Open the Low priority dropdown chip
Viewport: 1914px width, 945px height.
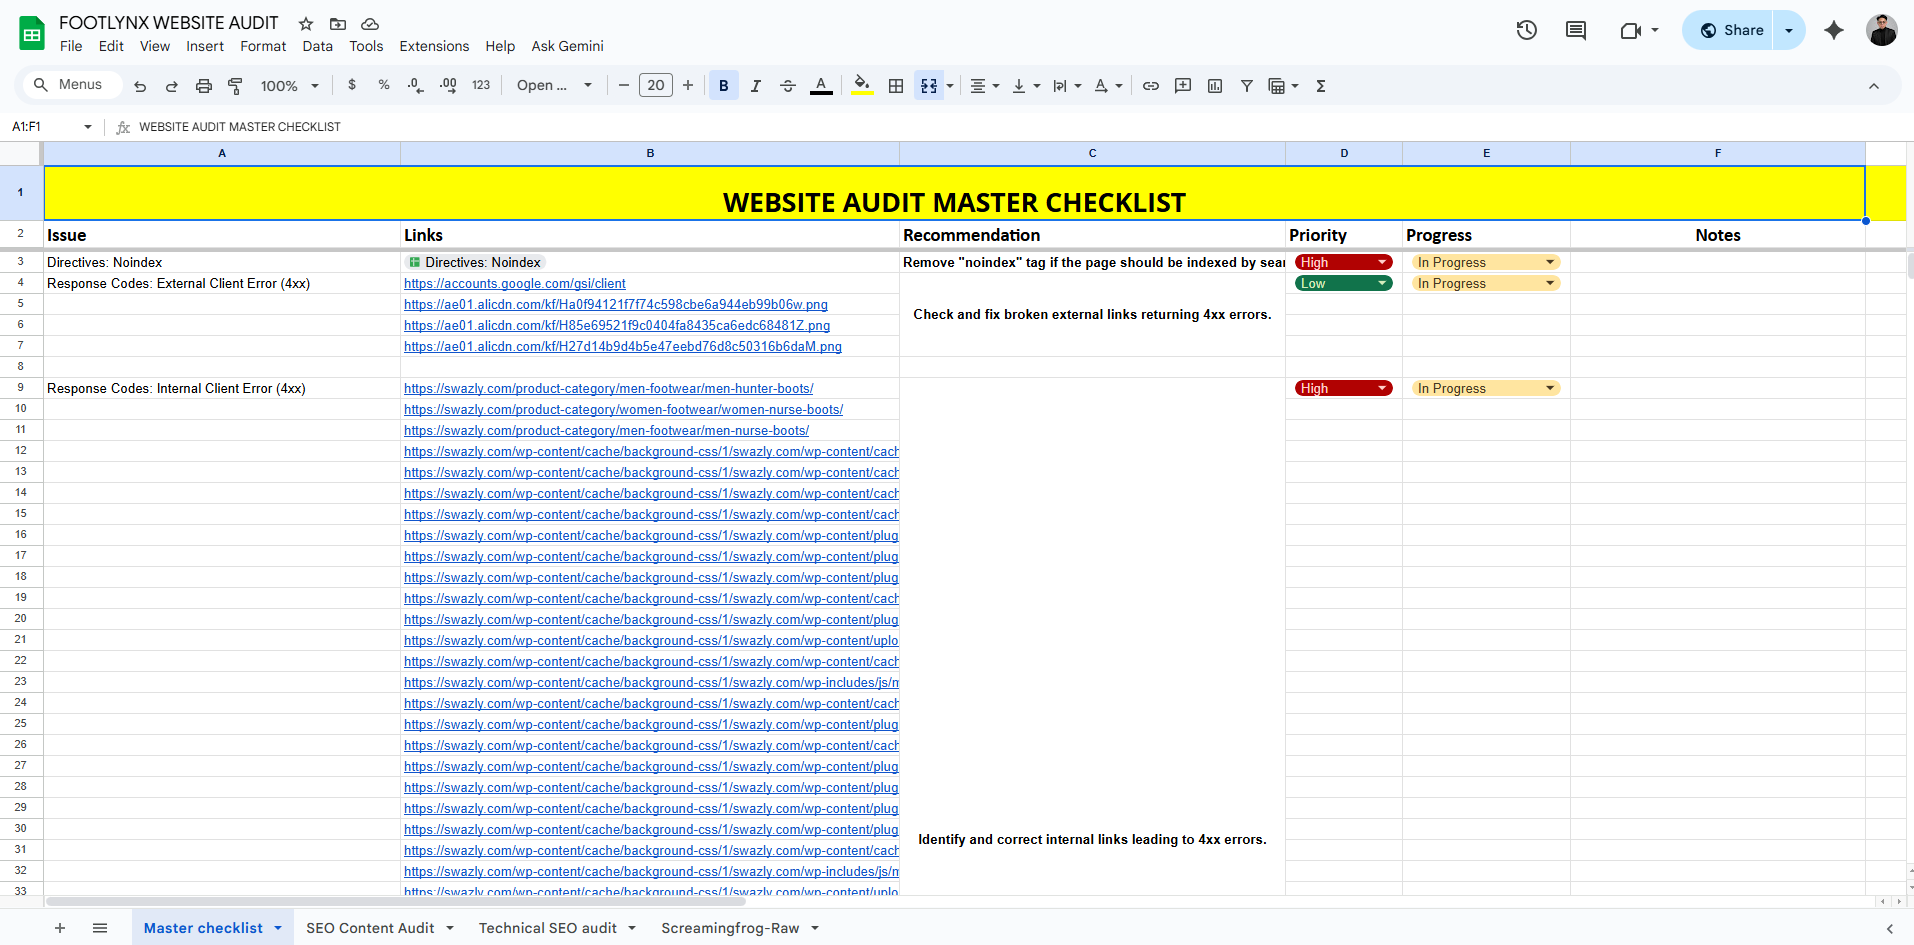tap(1343, 284)
